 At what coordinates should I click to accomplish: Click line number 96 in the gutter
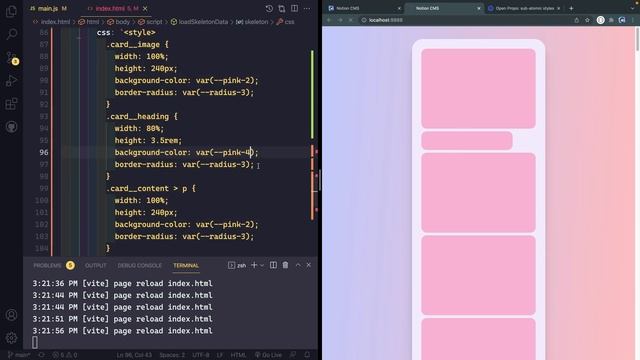point(44,152)
